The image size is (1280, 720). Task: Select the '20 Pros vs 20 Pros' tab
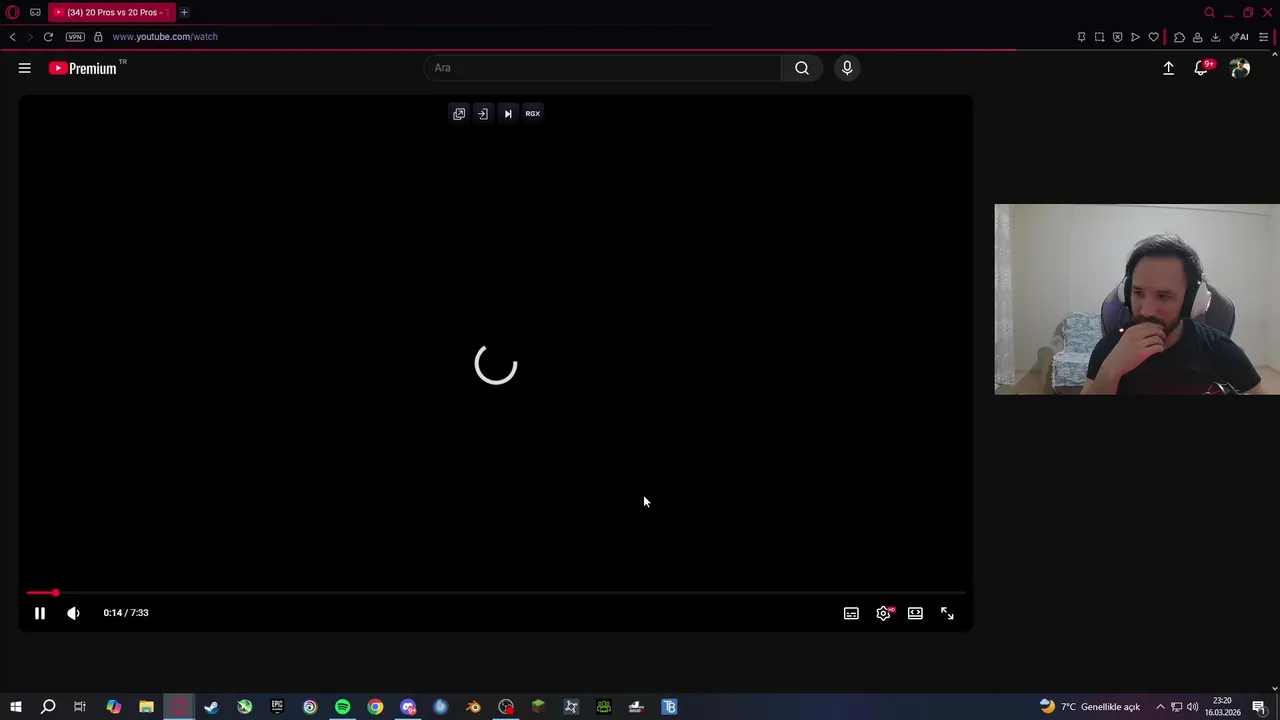pos(111,12)
